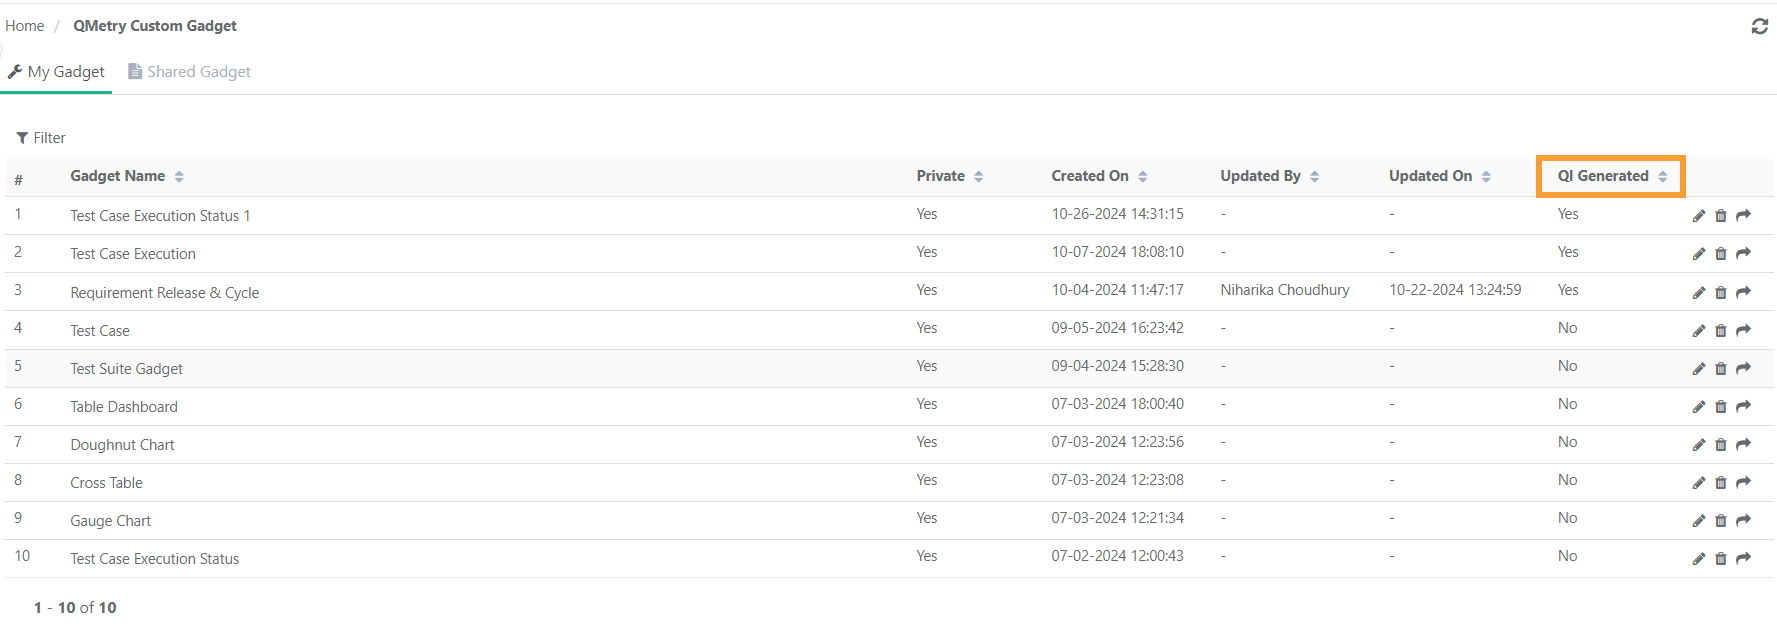The height and width of the screenshot is (635, 1777).
Task: Click the pencil icon for Test Suite Gadget
Action: (1698, 369)
